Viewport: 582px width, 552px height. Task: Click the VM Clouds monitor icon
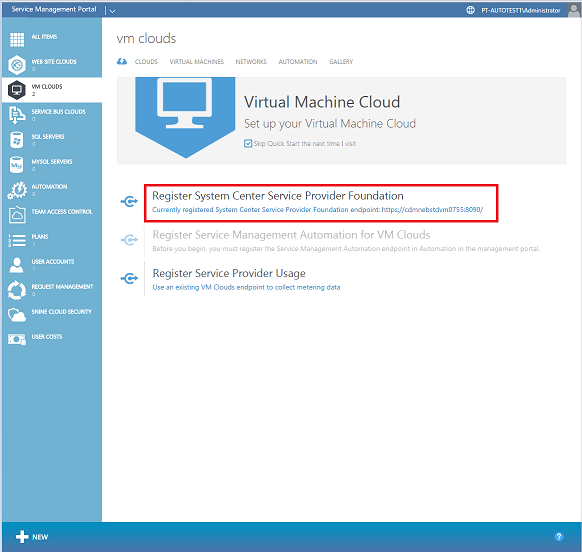coord(17,90)
